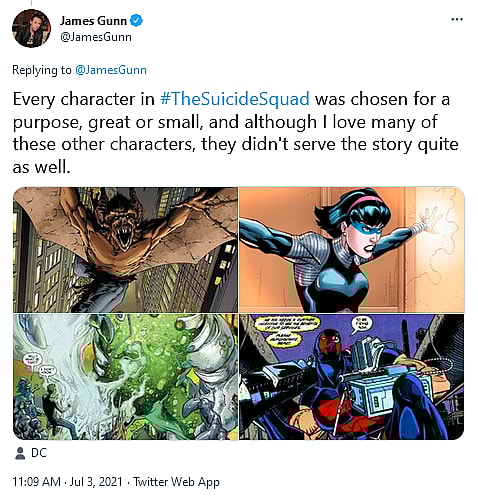478x497 pixels.
Task: Click the tweet body text paragraph
Action: click(235, 133)
